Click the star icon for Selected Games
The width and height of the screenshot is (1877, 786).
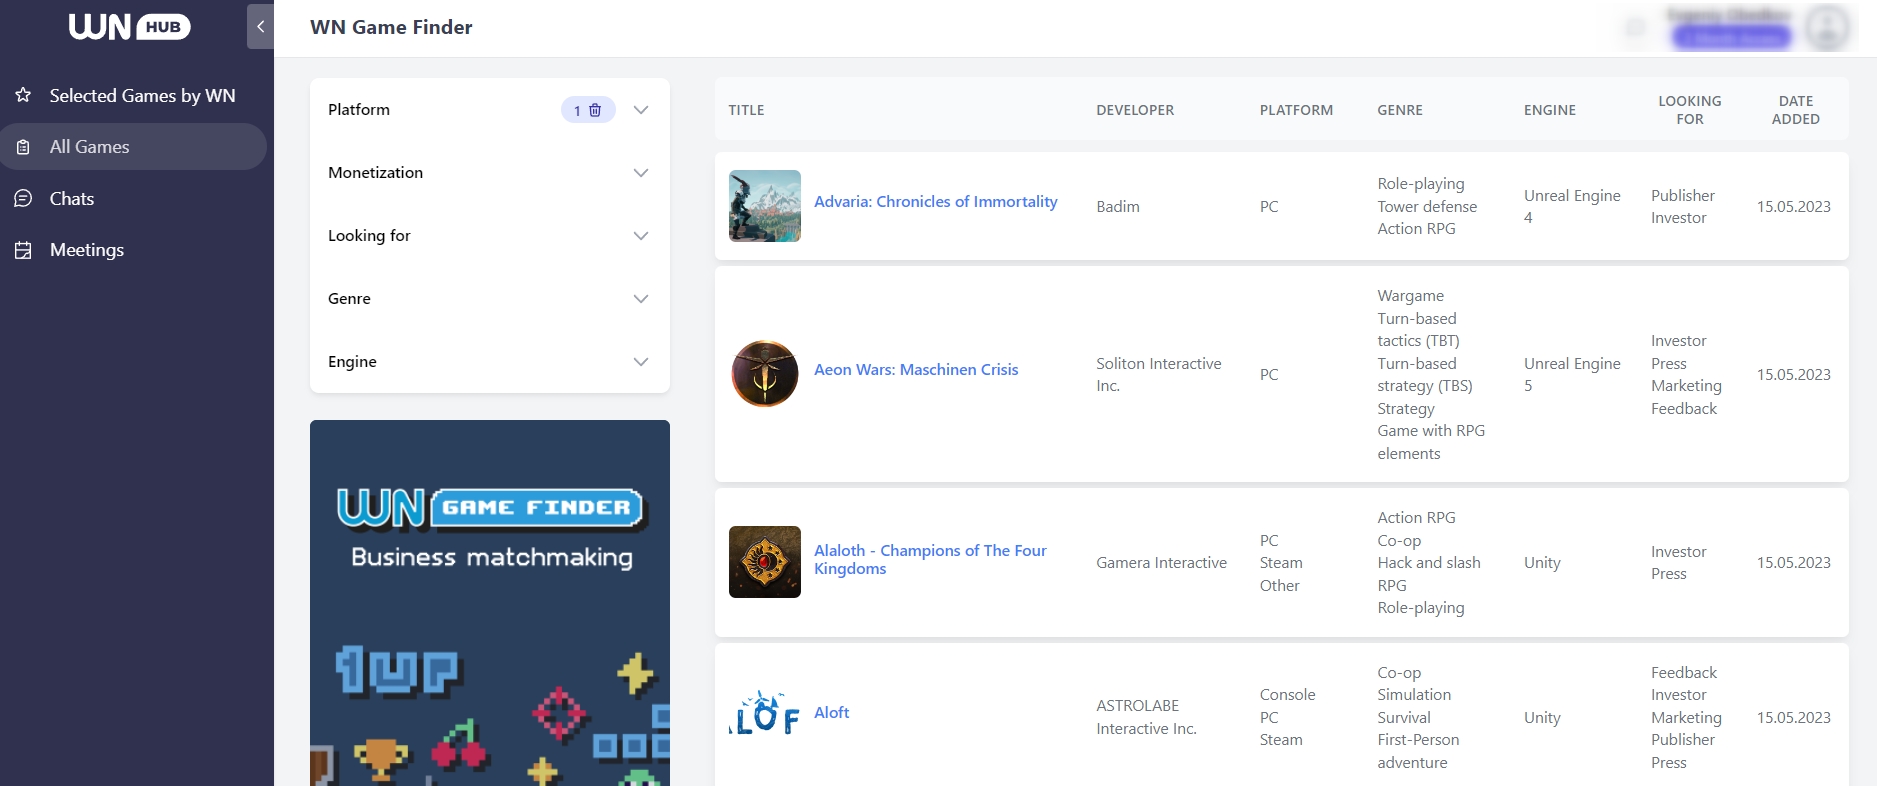[24, 95]
